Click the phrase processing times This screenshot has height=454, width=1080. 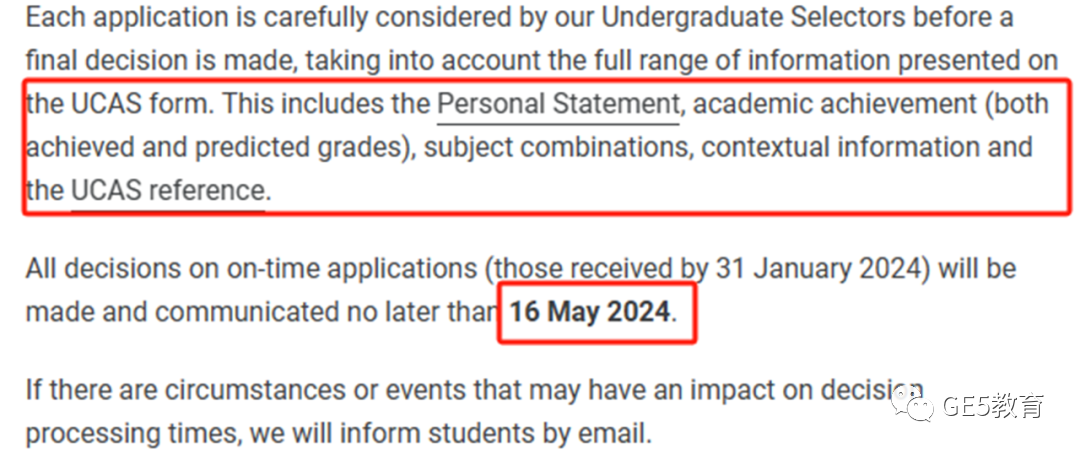(x=133, y=435)
